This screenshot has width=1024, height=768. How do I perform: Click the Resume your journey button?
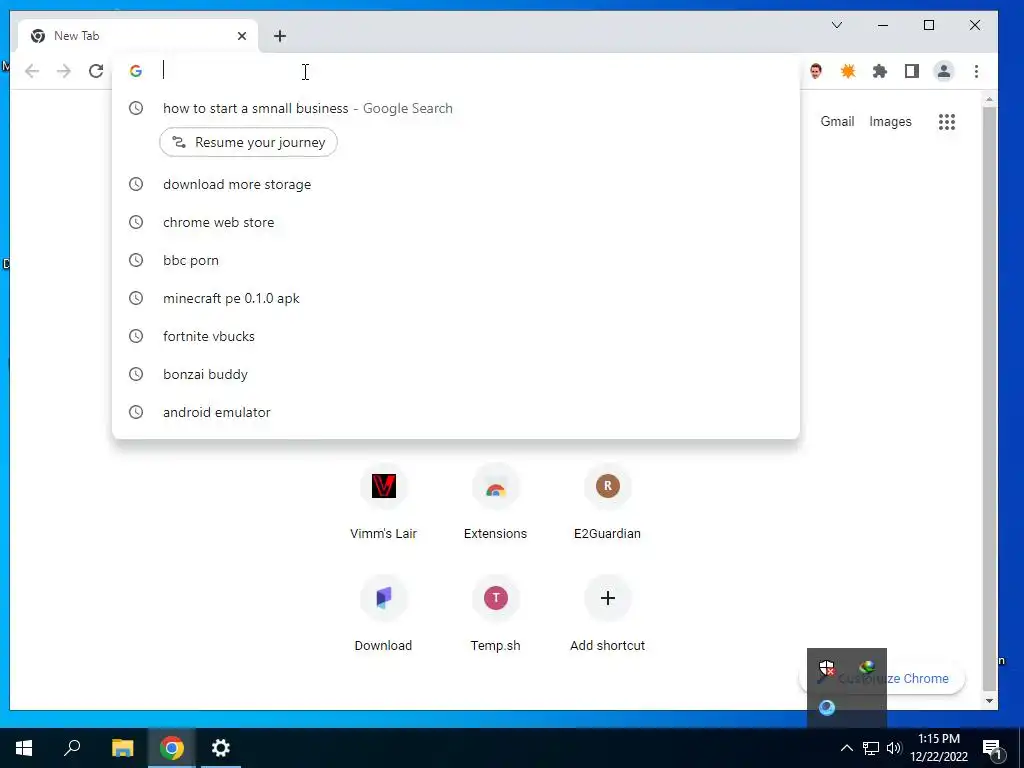click(248, 142)
